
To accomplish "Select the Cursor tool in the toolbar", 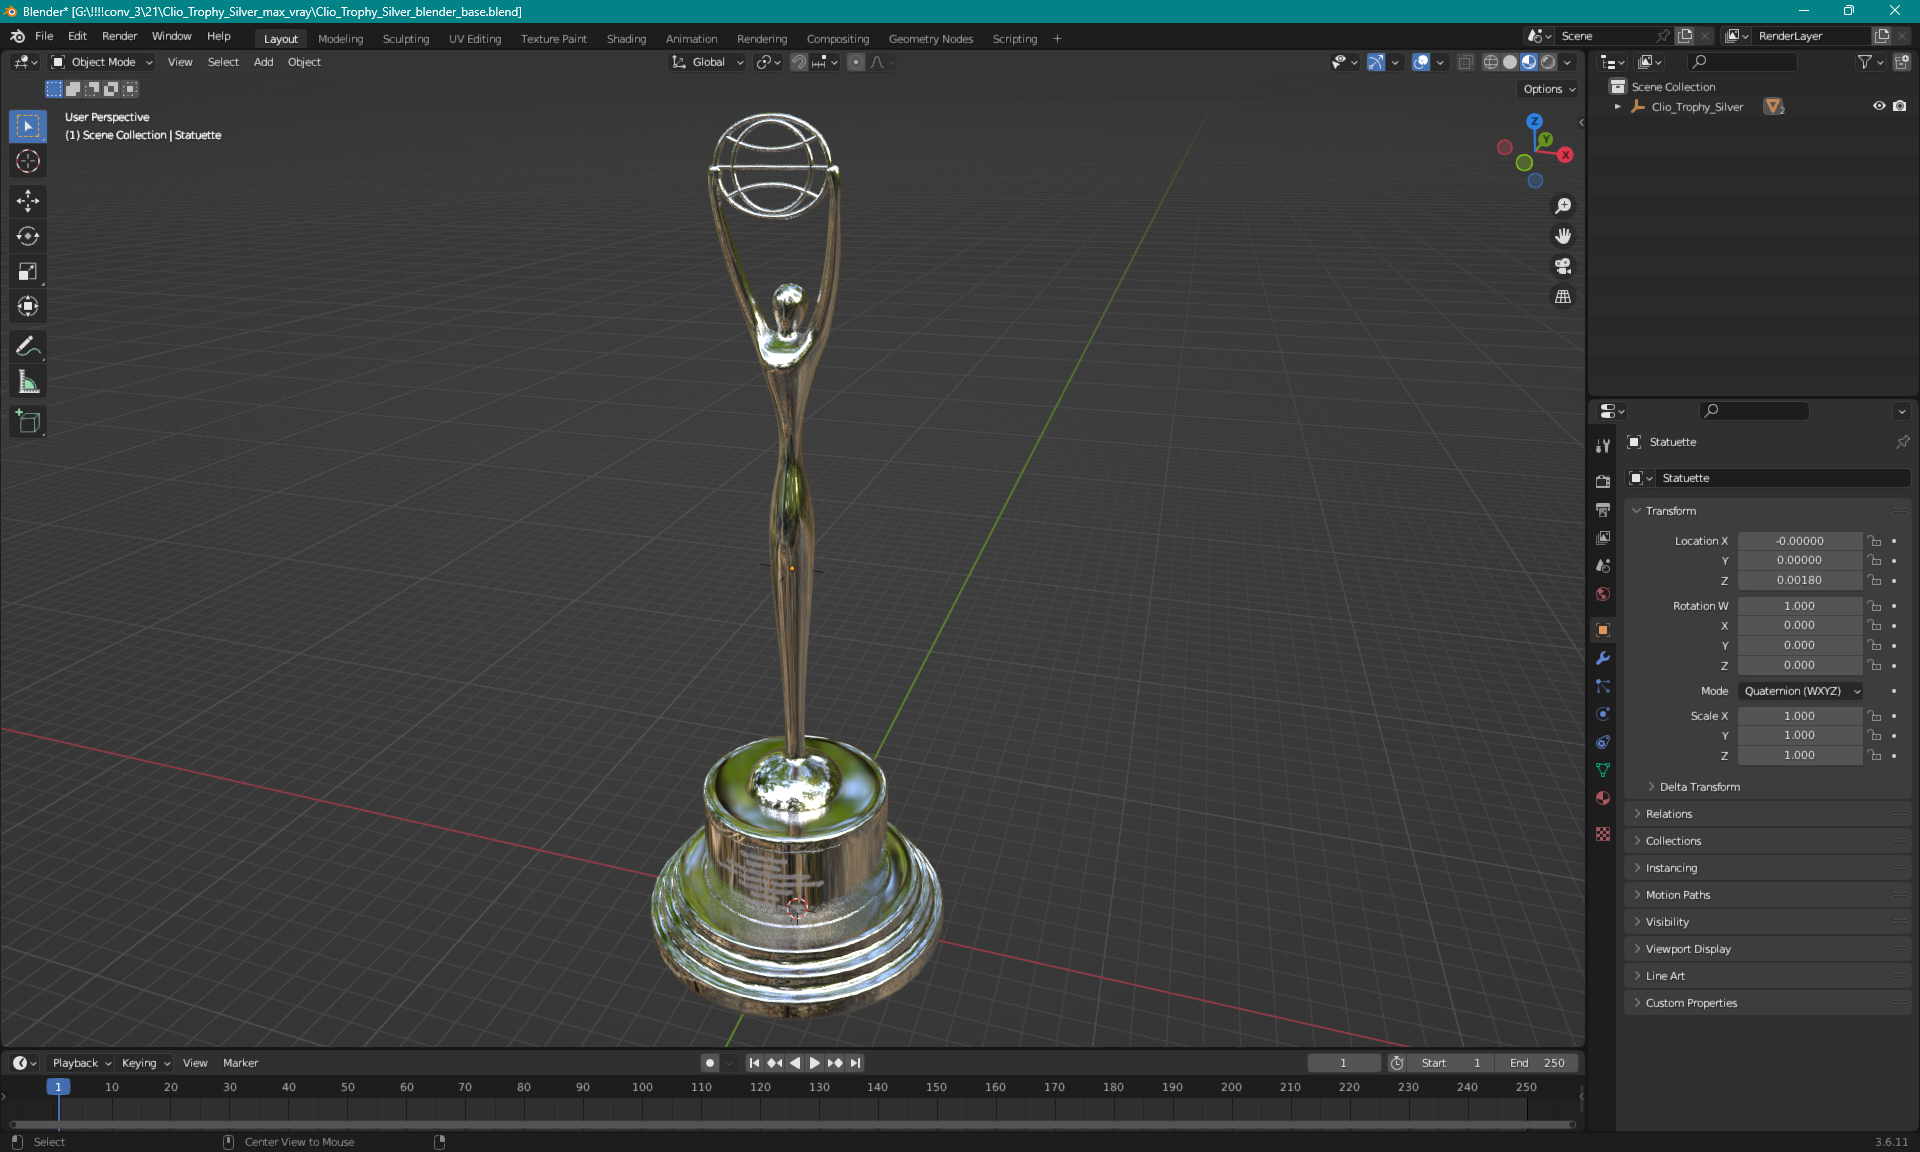I will click(x=28, y=162).
